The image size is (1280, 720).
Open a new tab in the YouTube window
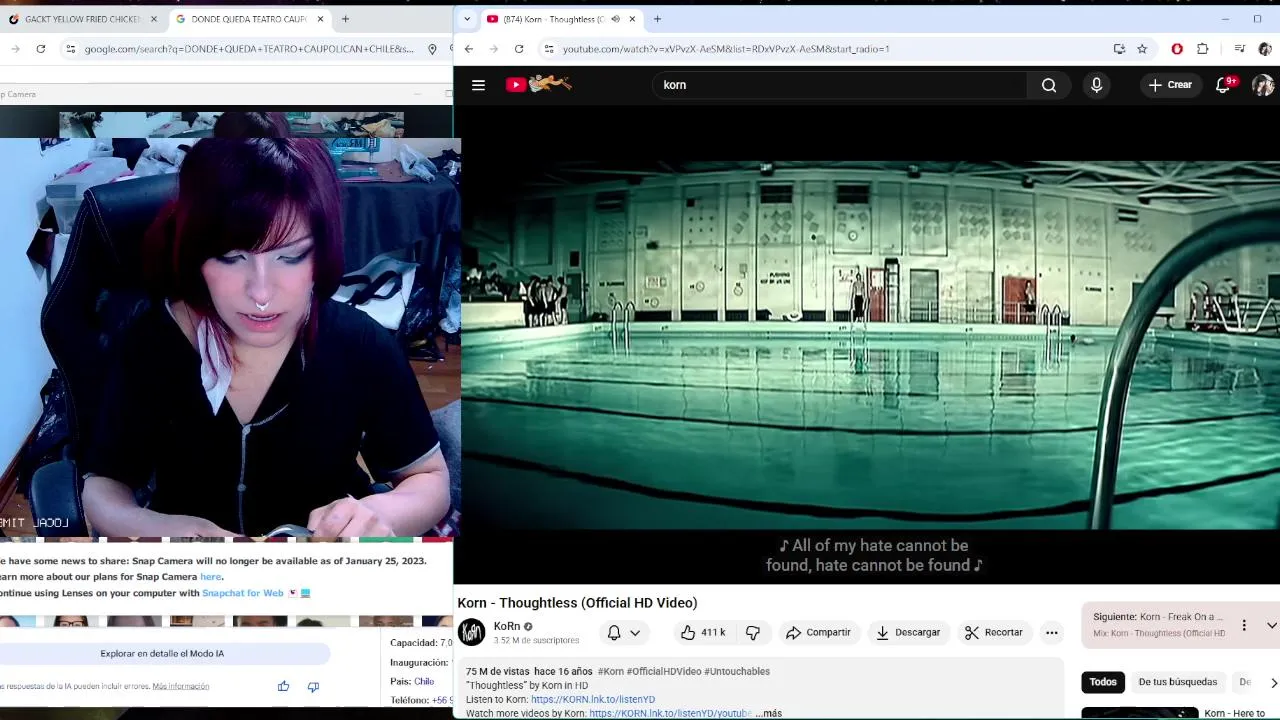click(x=657, y=19)
